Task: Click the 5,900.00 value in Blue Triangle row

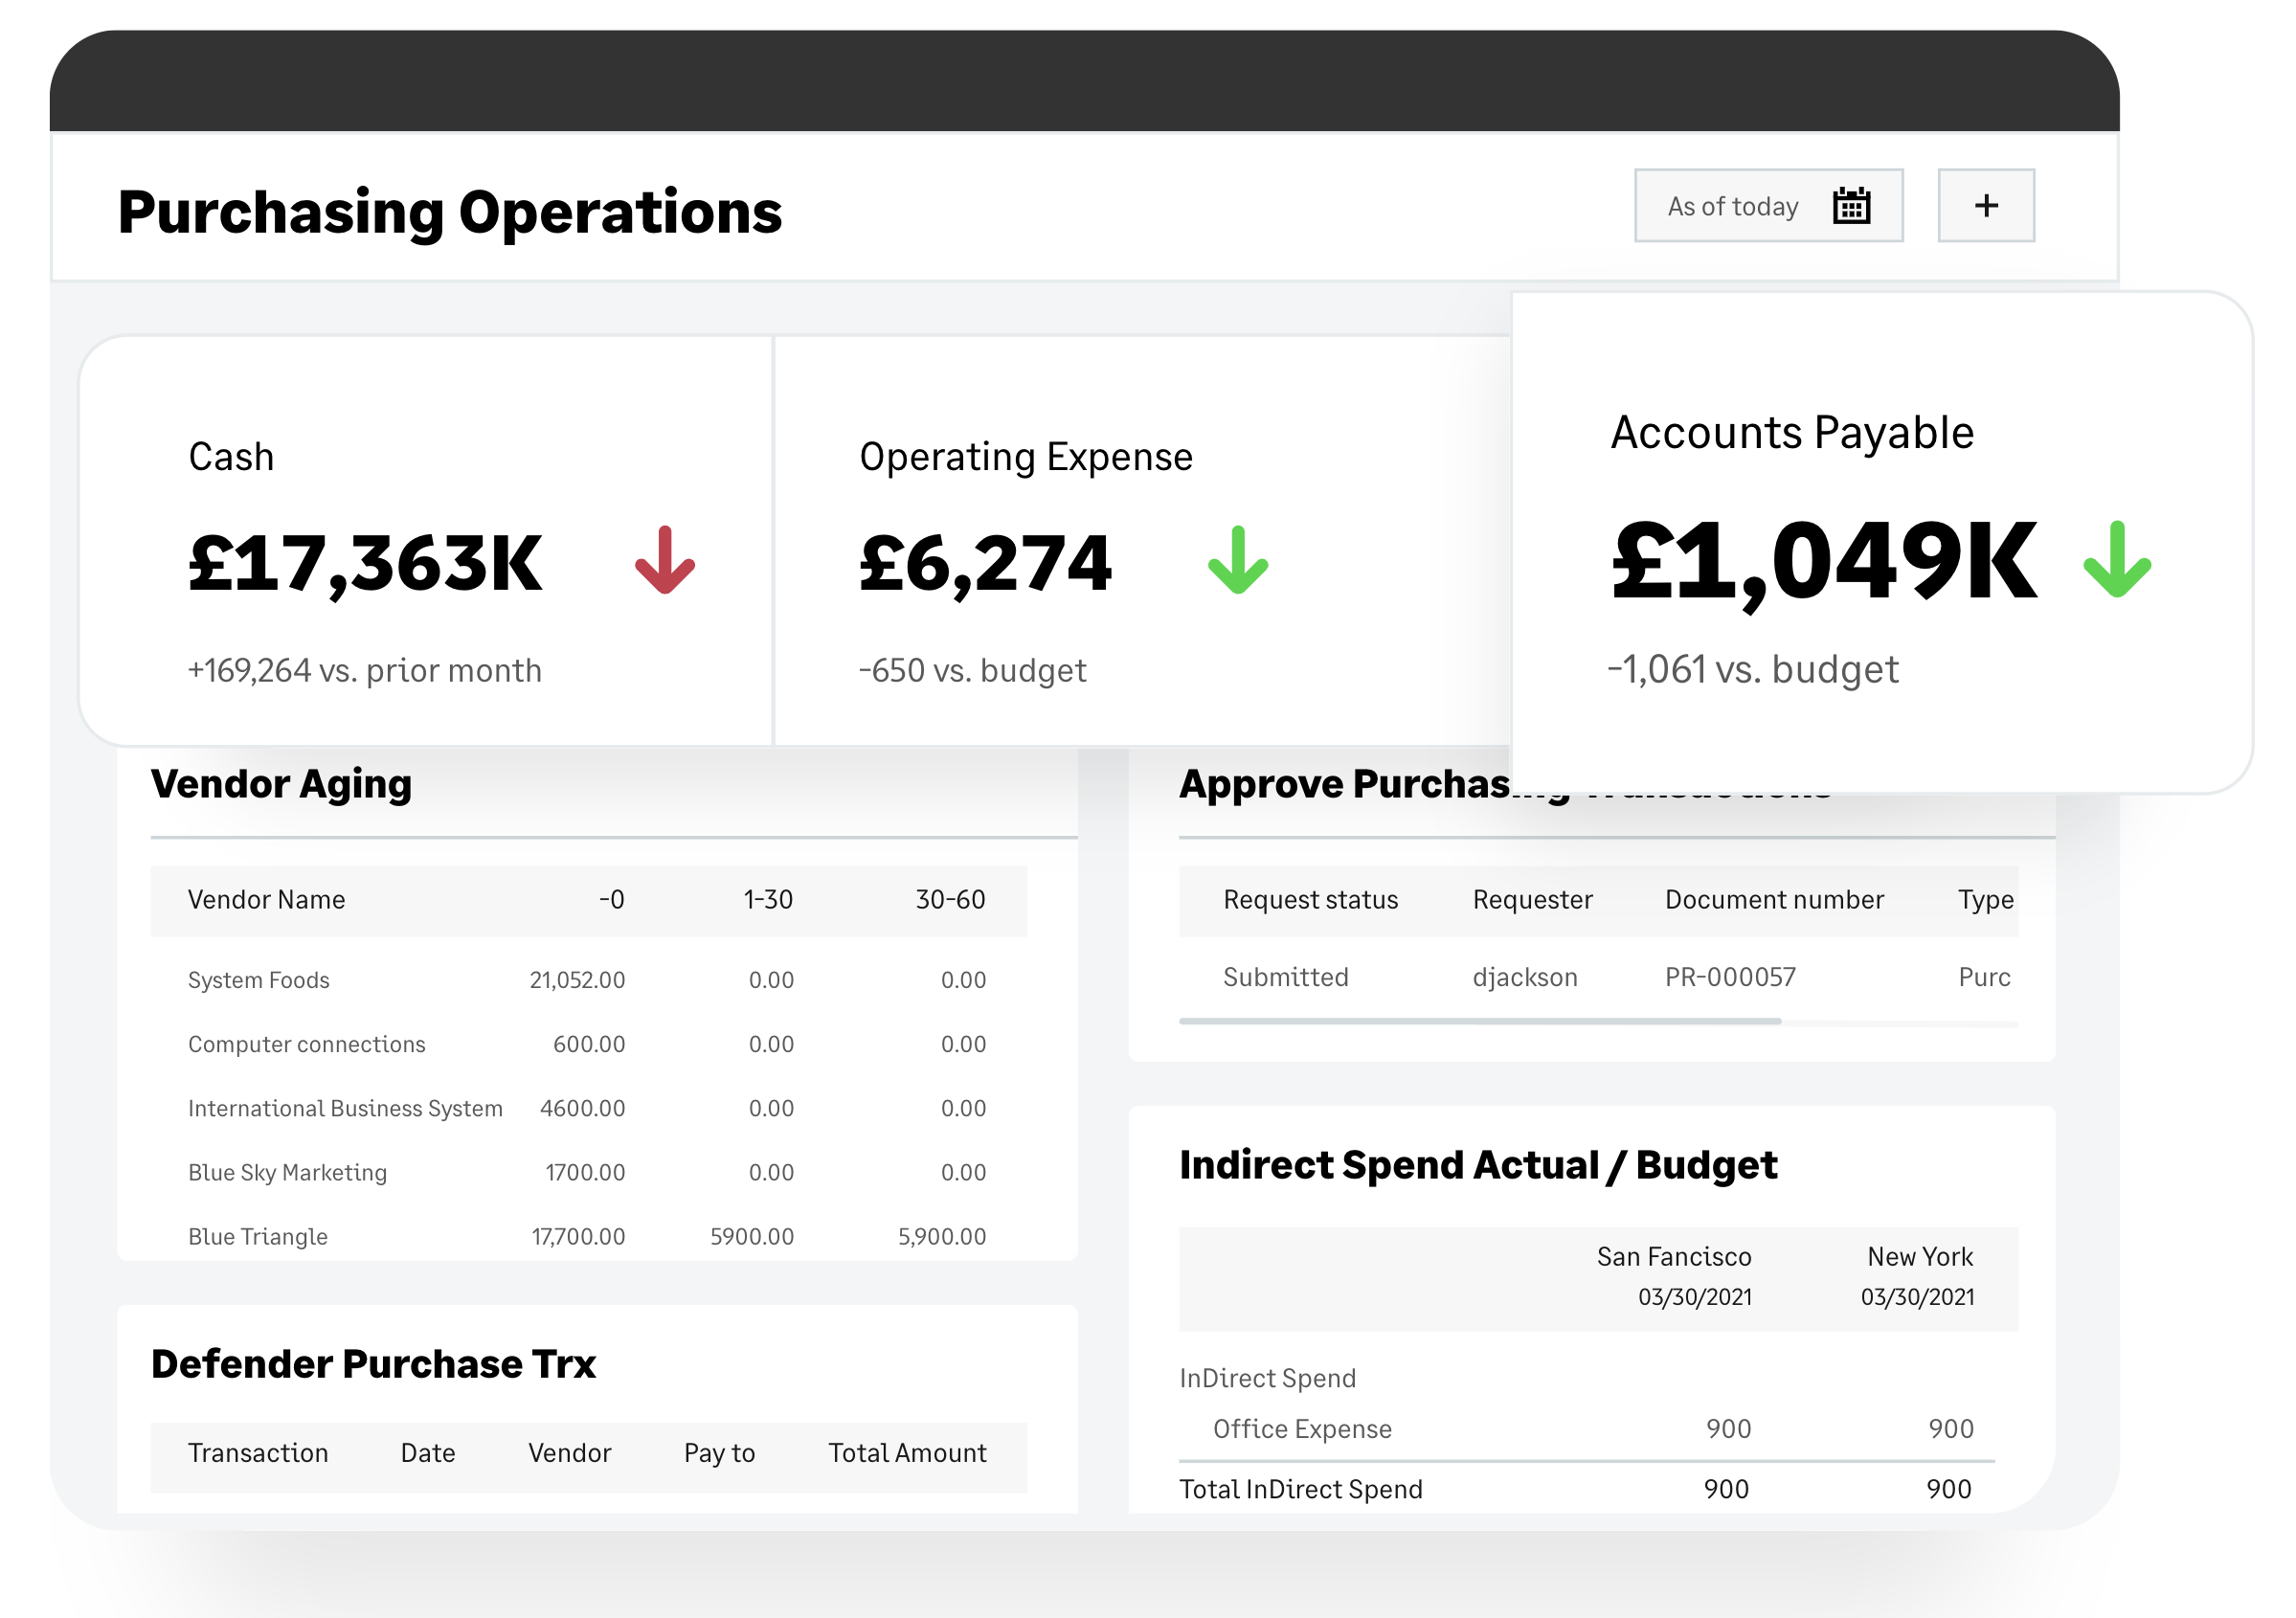Action: [x=942, y=1236]
